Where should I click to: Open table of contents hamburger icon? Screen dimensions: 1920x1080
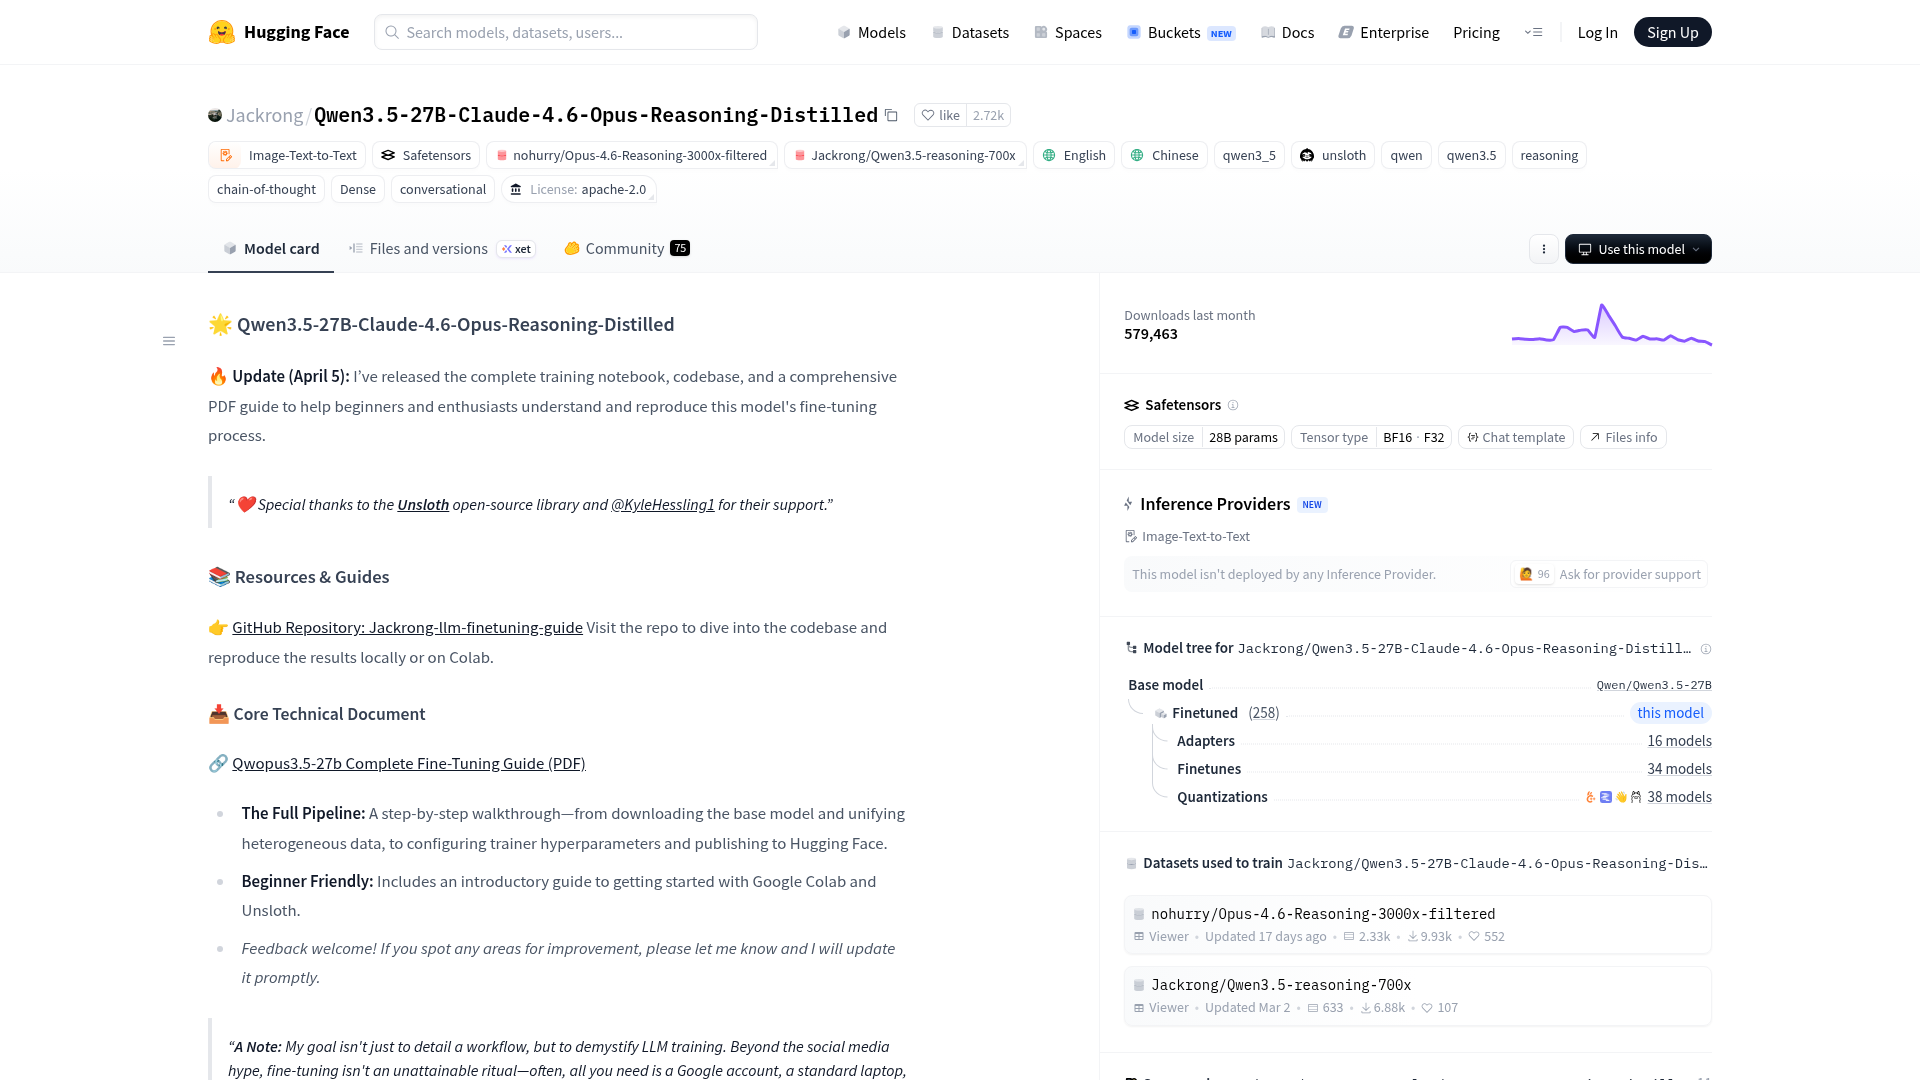pyautogui.click(x=169, y=341)
